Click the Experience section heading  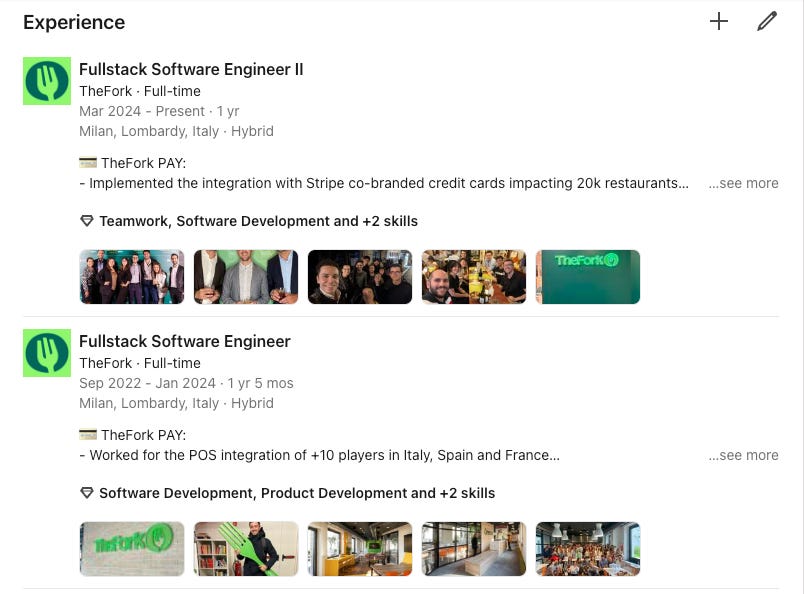74,23
